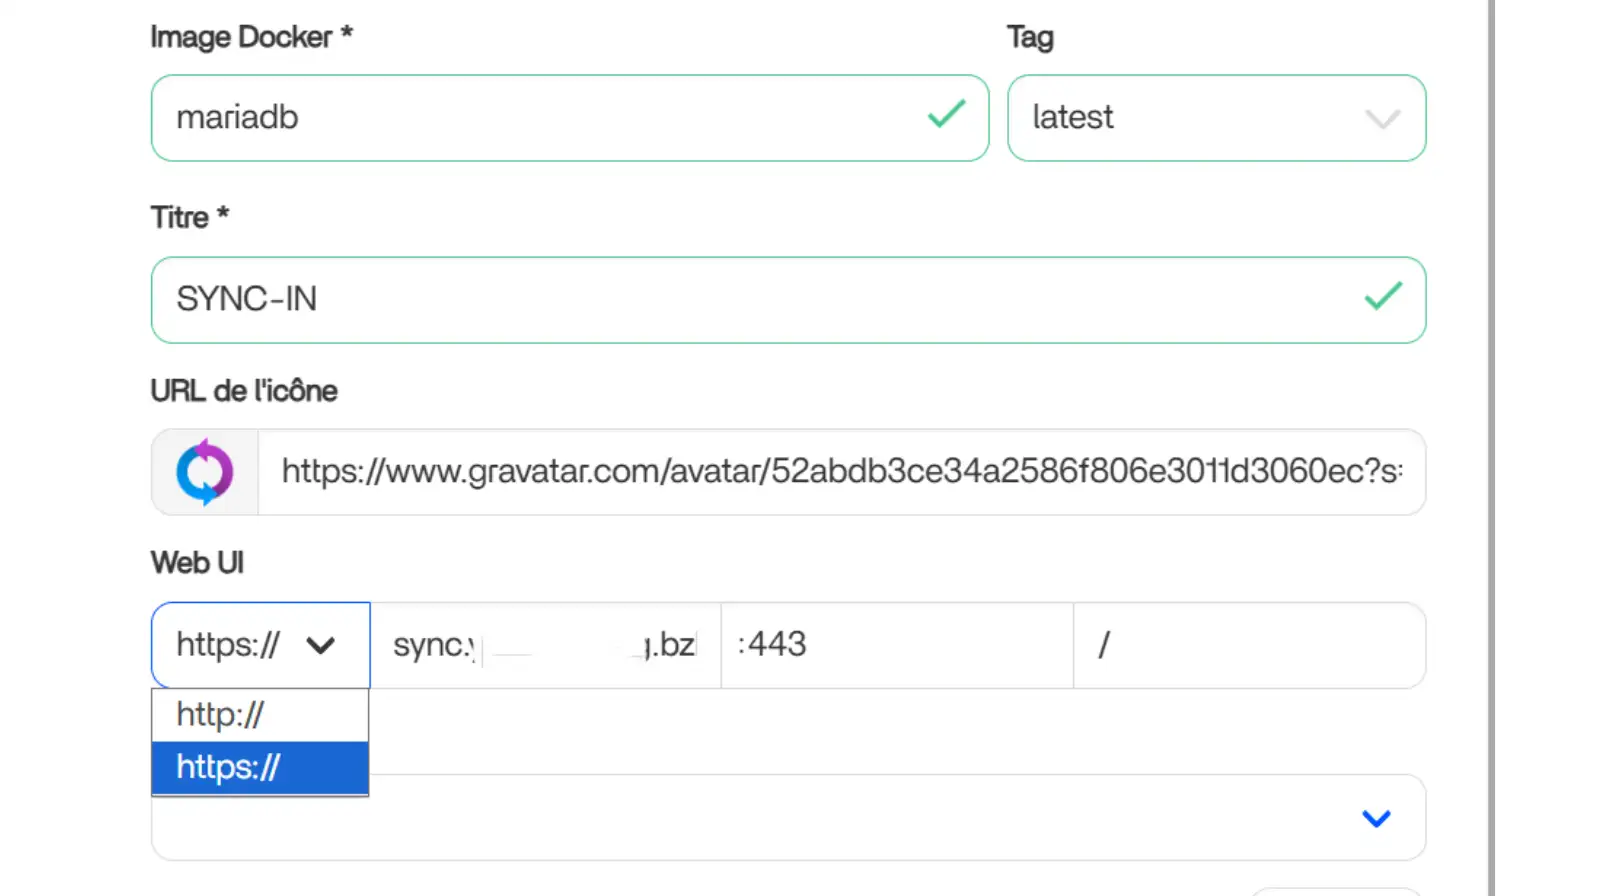Click the grey chevron in Tag field
This screenshot has height=896, width=1600.
pyautogui.click(x=1382, y=119)
